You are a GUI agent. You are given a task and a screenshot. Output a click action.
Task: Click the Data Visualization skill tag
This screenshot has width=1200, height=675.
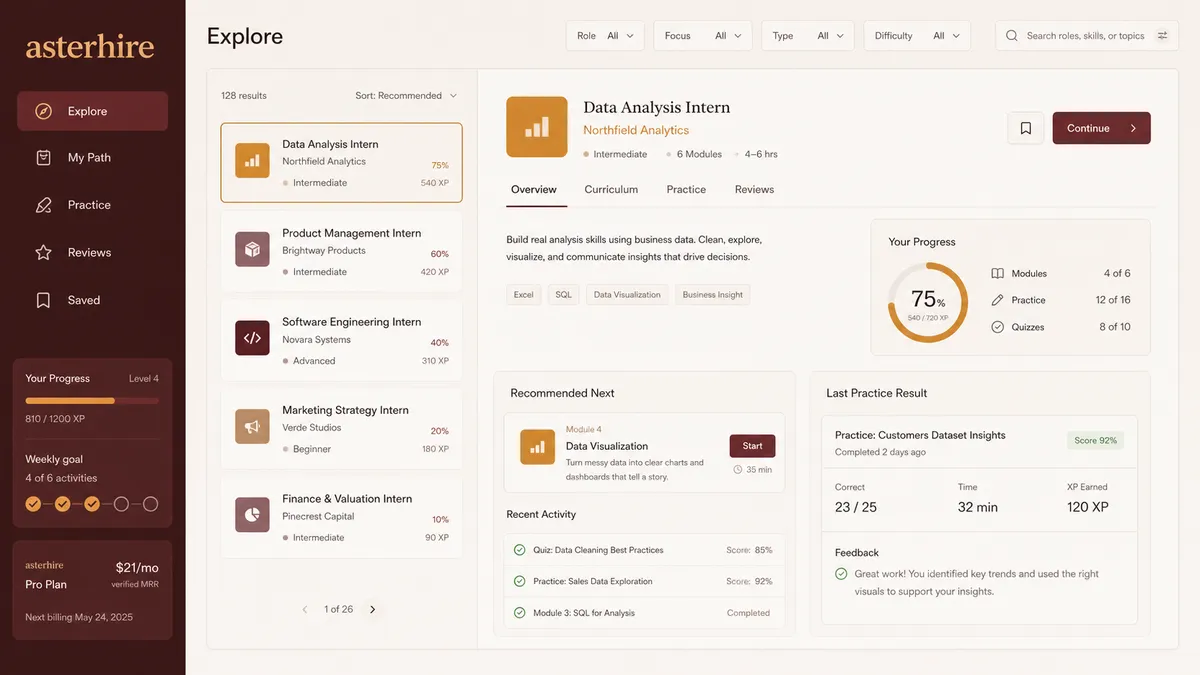(x=627, y=295)
